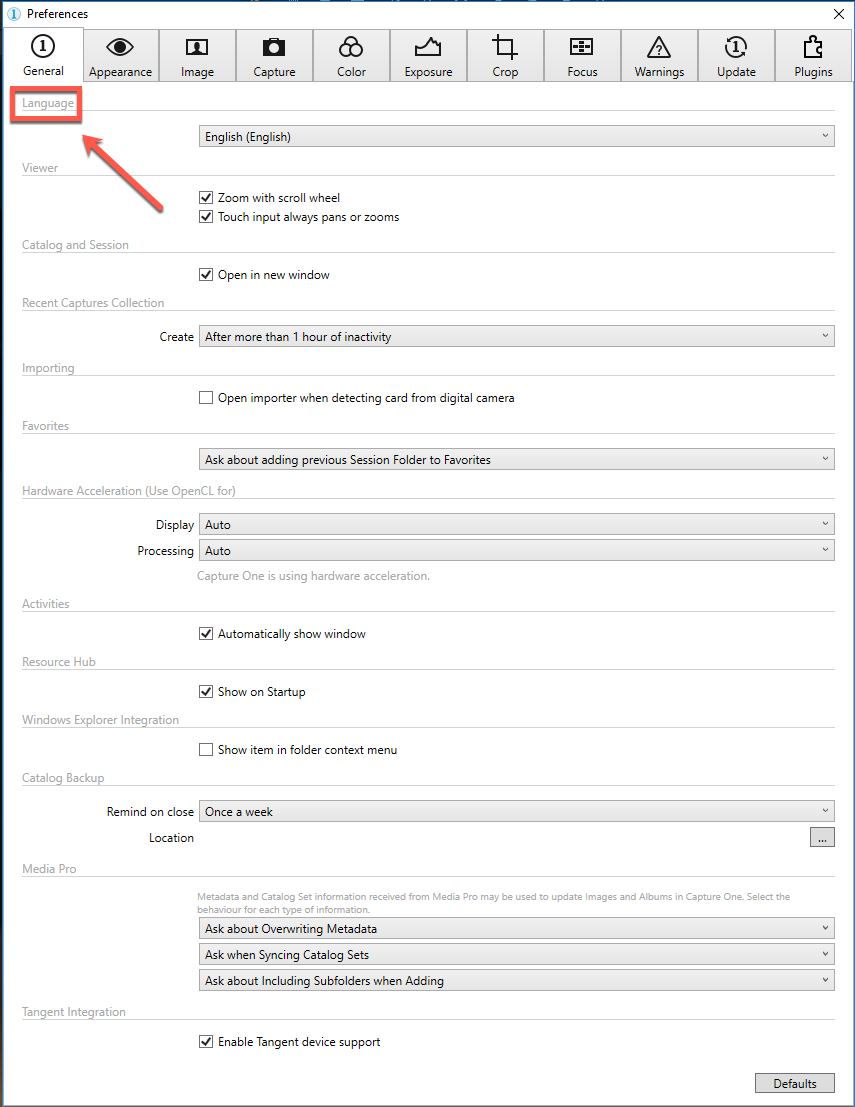The width and height of the screenshot is (855, 1107).
Task: Open Exposure histogram icon tab
Action: (x=428, y=56)
